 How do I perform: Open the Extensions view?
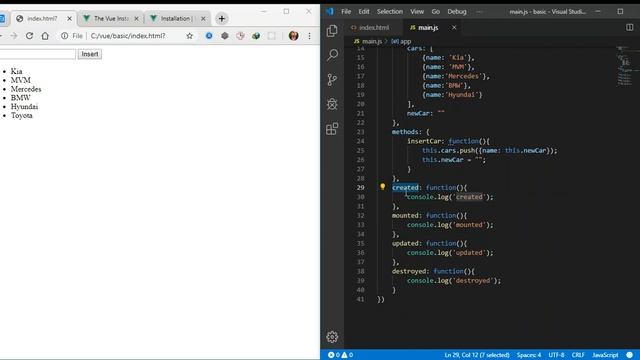point(332,129)
